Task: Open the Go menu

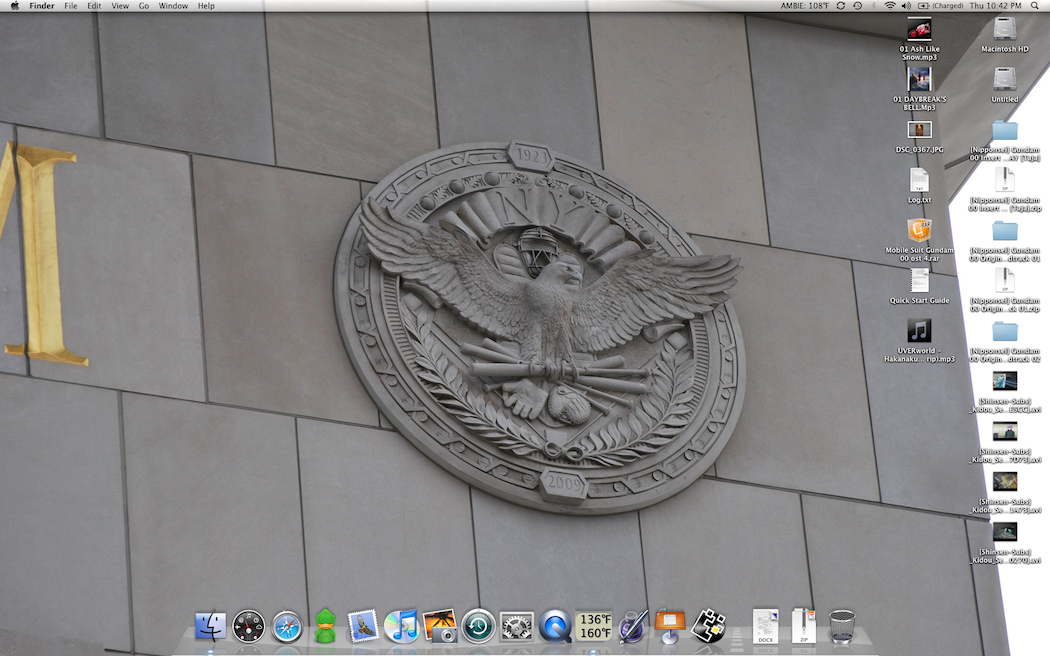Action: 144,5
